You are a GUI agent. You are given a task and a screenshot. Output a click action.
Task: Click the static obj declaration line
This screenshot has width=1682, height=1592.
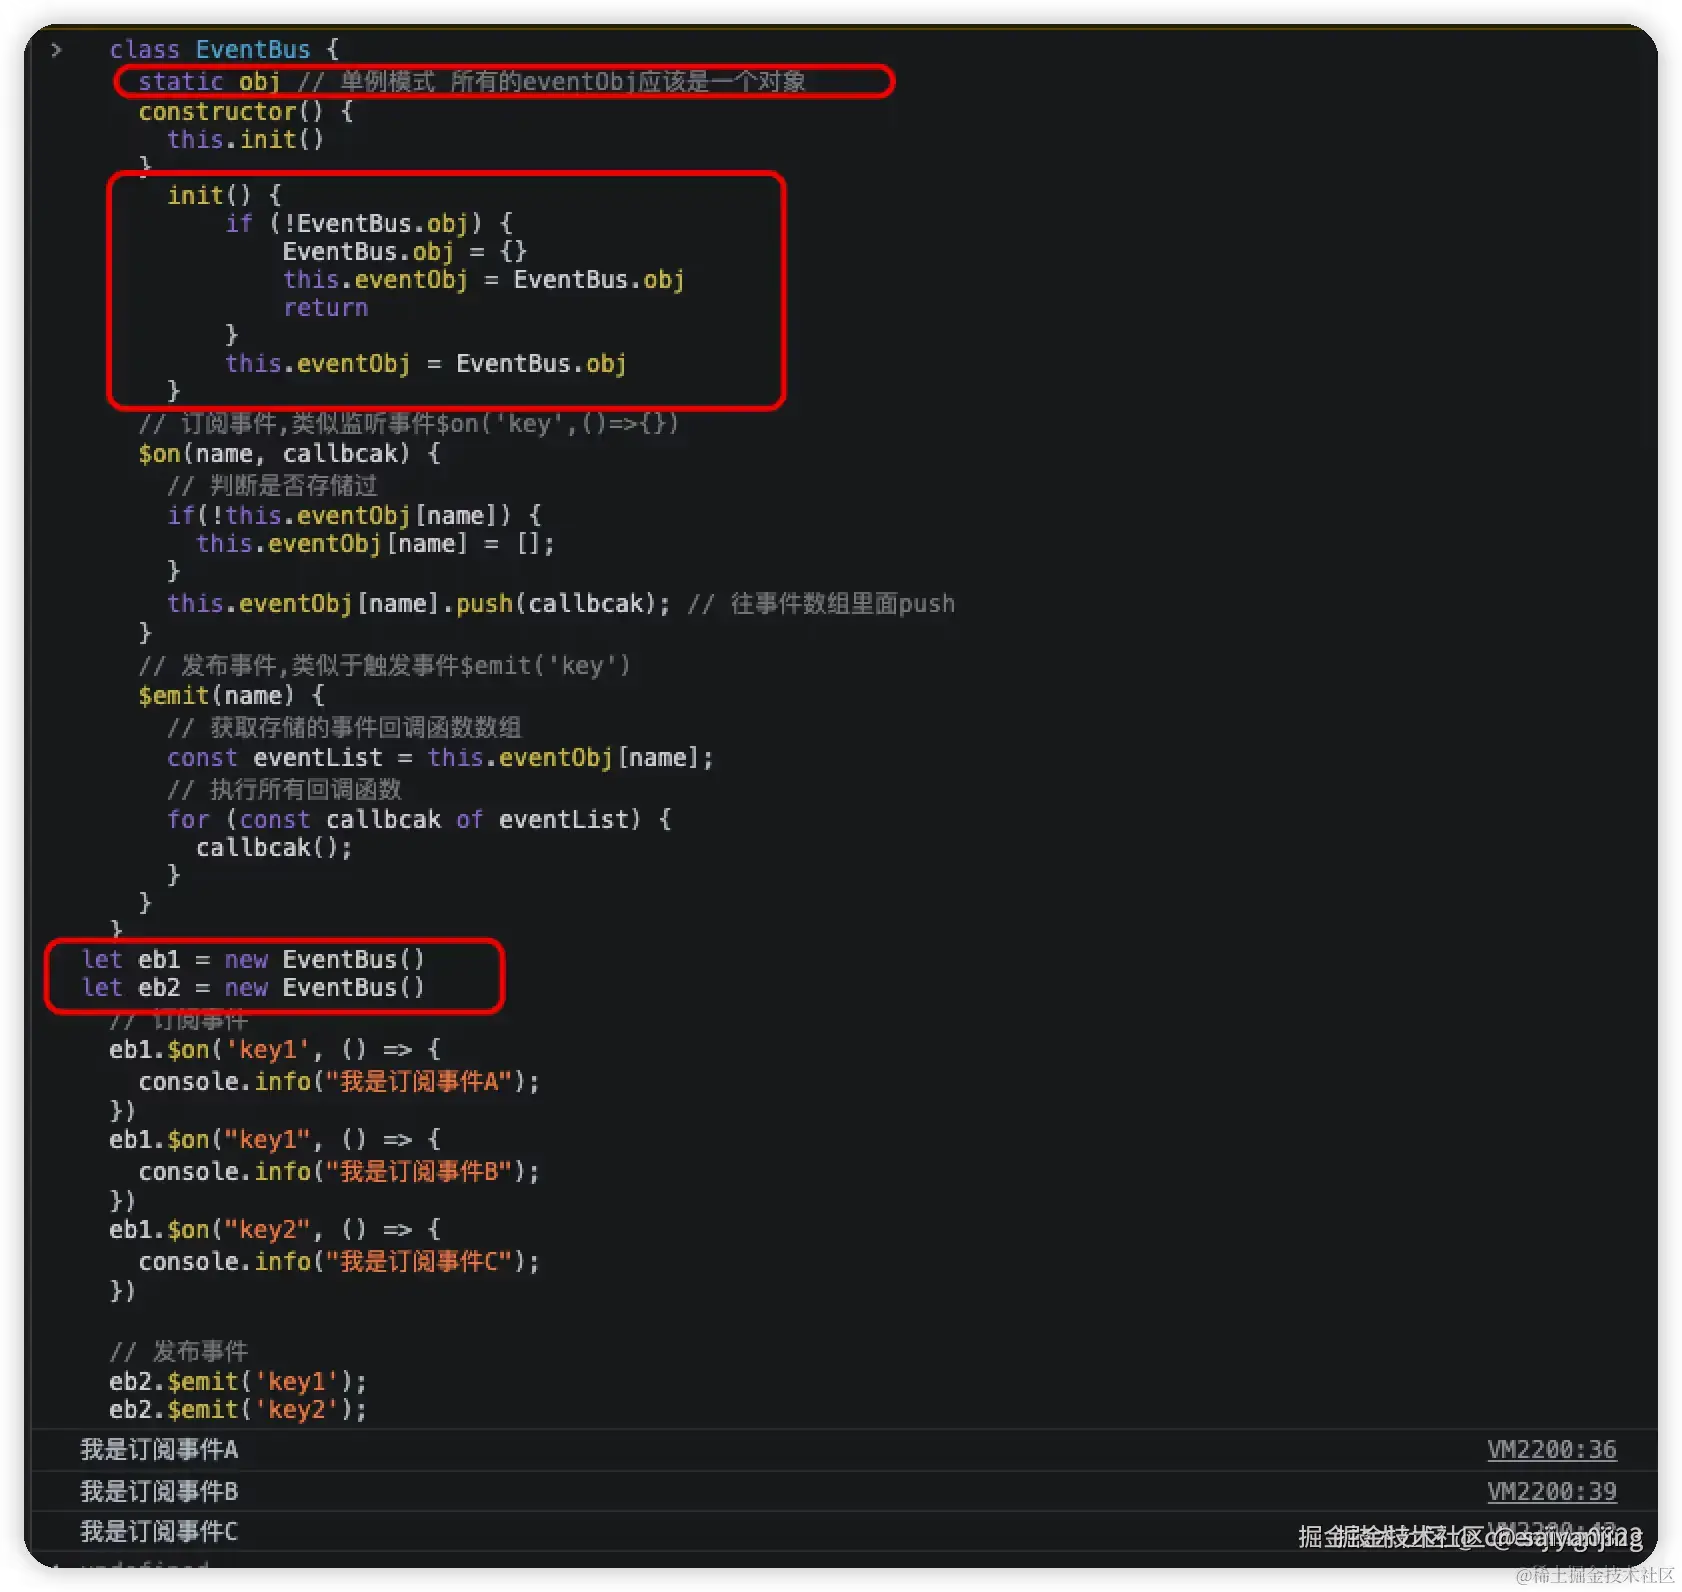click(x=208, y=81)
